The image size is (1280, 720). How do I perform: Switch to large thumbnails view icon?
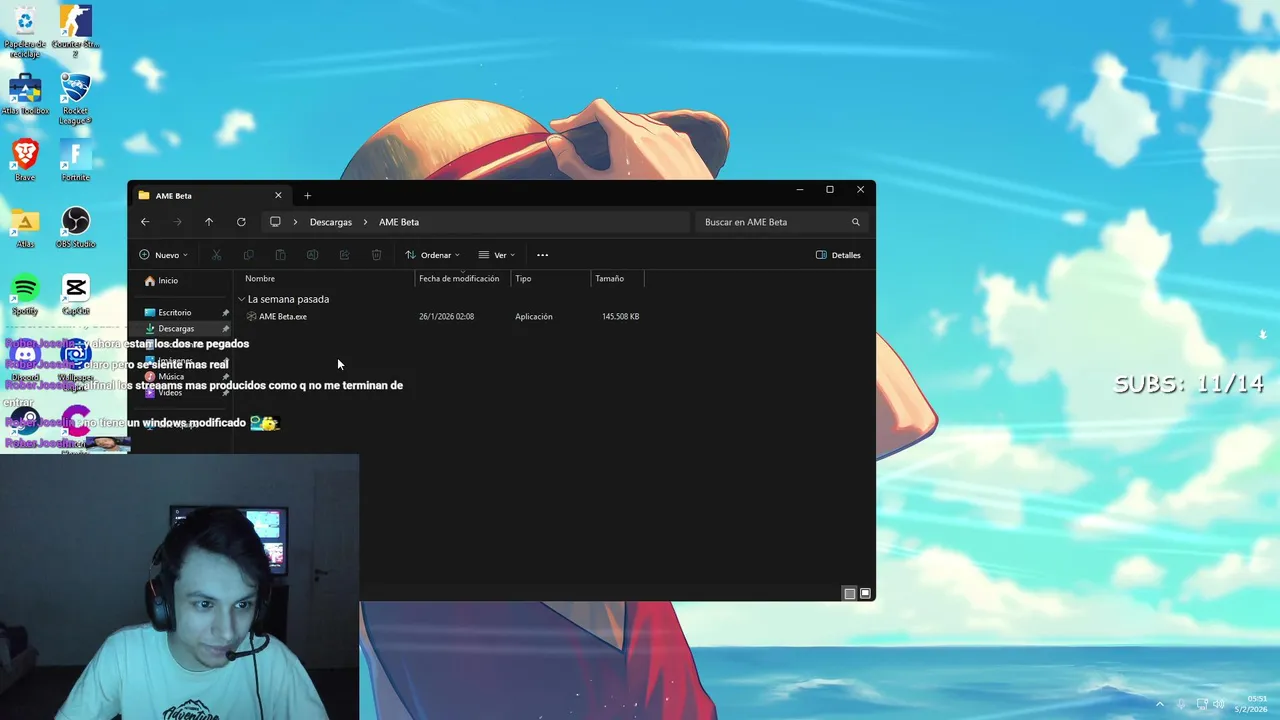click(866, 593)
